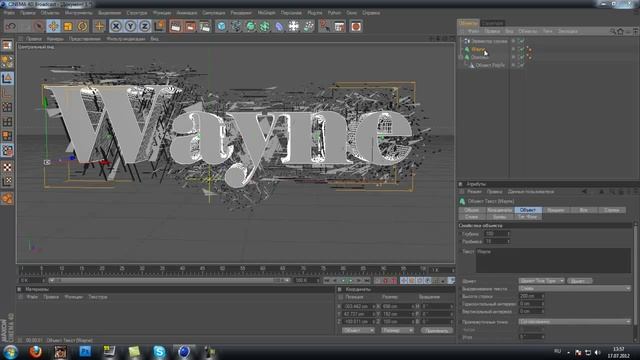Click the bottom orange icon in left palette
Screen dimensions: 640x360
pos(7,199)
